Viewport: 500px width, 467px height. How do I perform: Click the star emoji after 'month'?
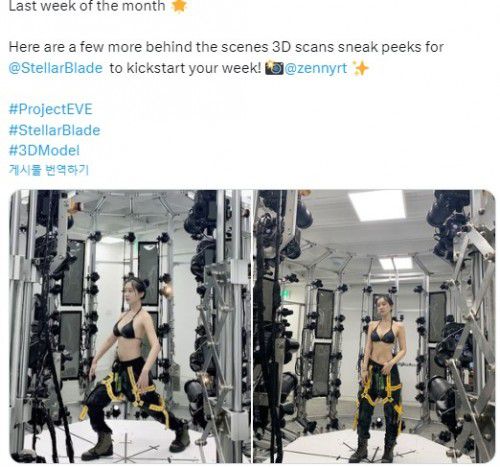[x=179, y=6]
